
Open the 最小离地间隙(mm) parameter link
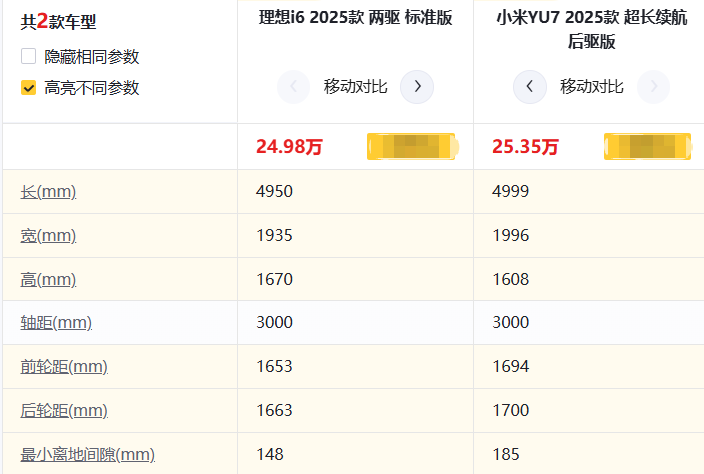tap(88, 455)
